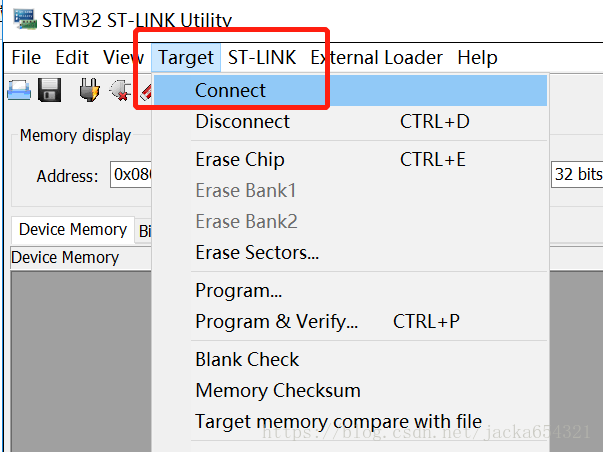Select Target memory compare with file
The image size is (603, 452).
[x=338, y=422]
